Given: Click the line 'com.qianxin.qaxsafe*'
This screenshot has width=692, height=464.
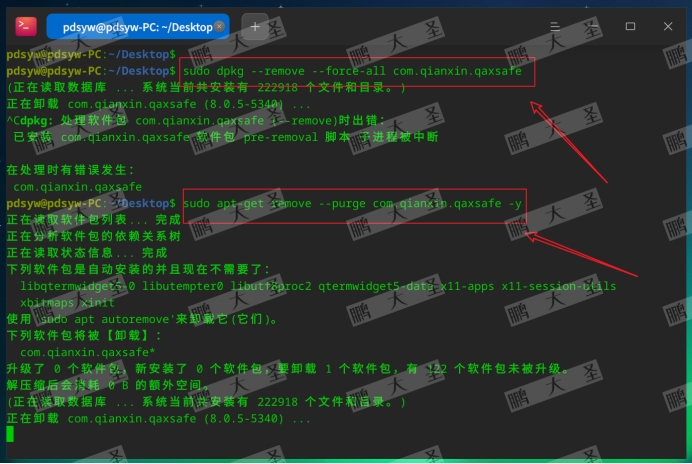Looking at the screenshot, I should point(87,352).
